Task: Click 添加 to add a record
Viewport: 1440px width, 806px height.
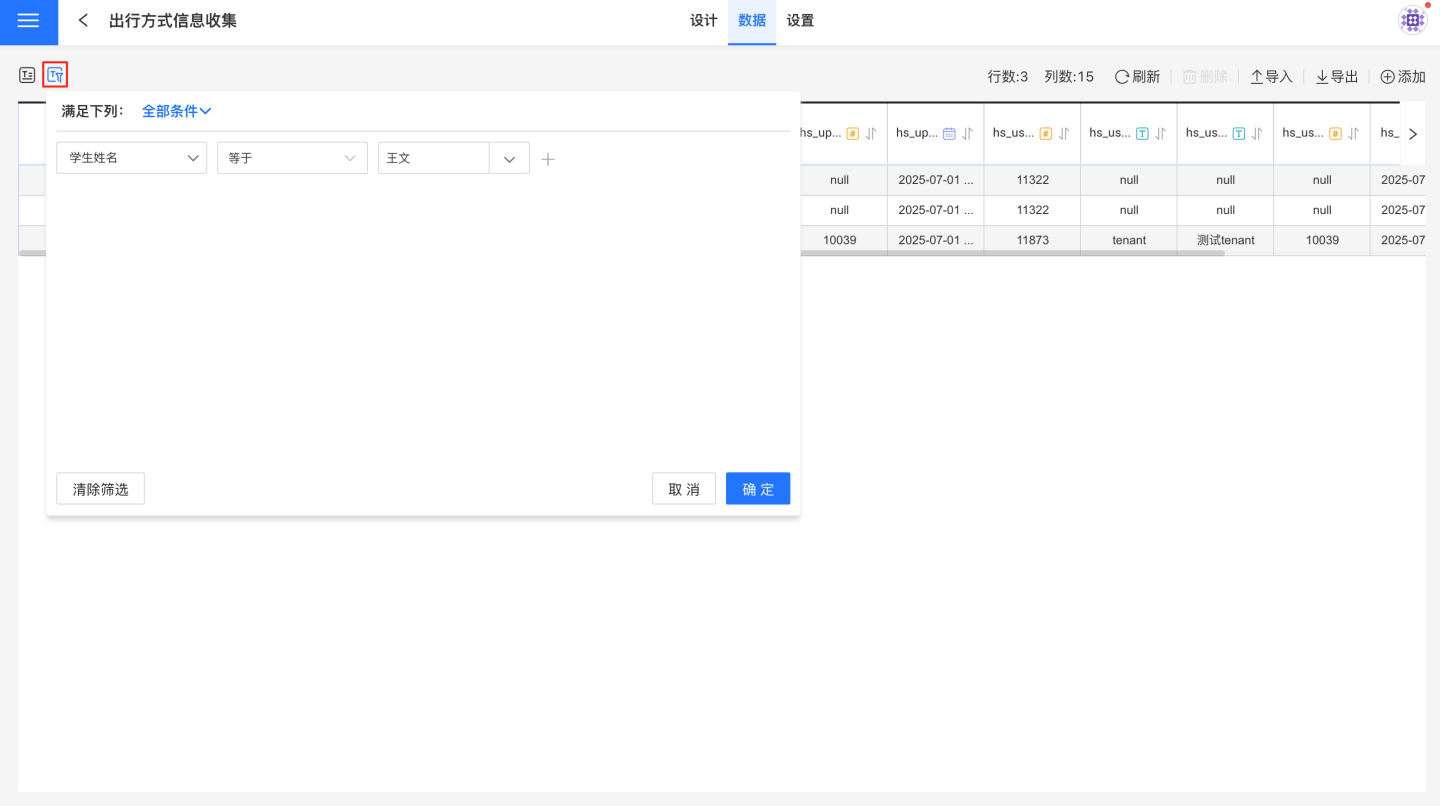Action: (1402, 77)
